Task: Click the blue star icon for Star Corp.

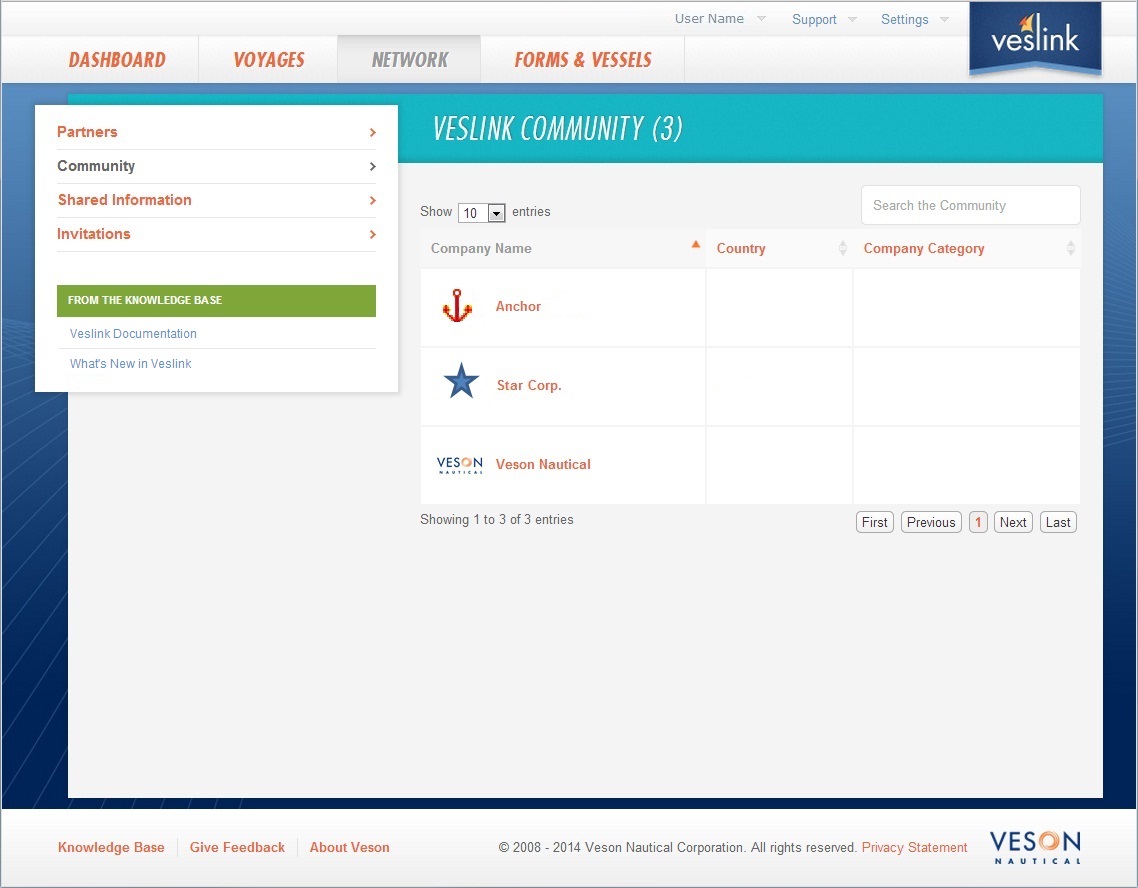Action: 460,379
